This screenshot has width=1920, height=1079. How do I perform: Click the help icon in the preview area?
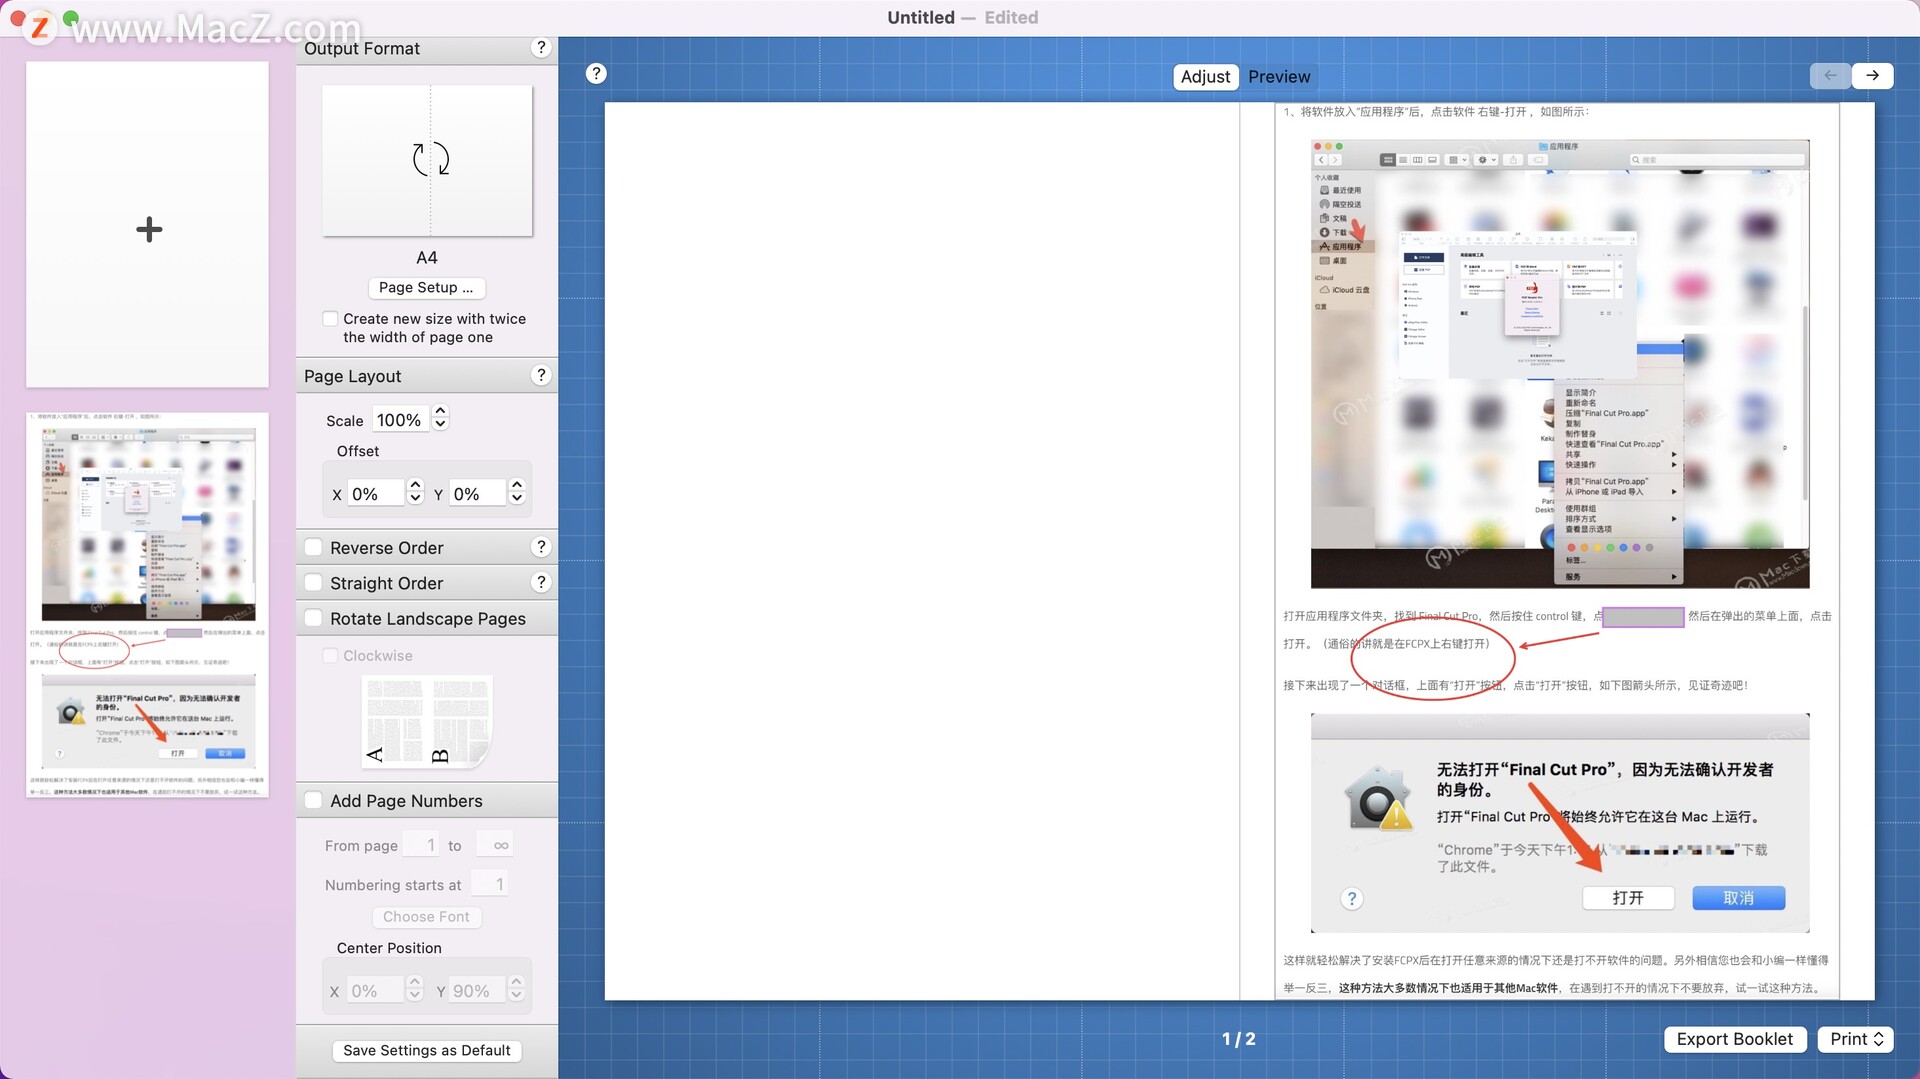click(x=596, y=73)
